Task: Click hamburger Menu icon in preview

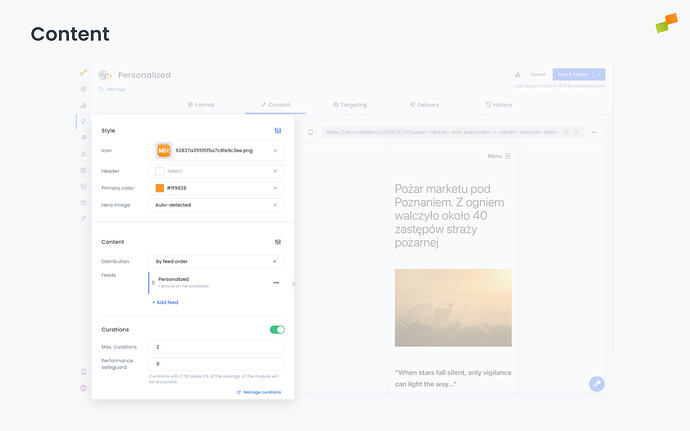Action: click(508, 156)
